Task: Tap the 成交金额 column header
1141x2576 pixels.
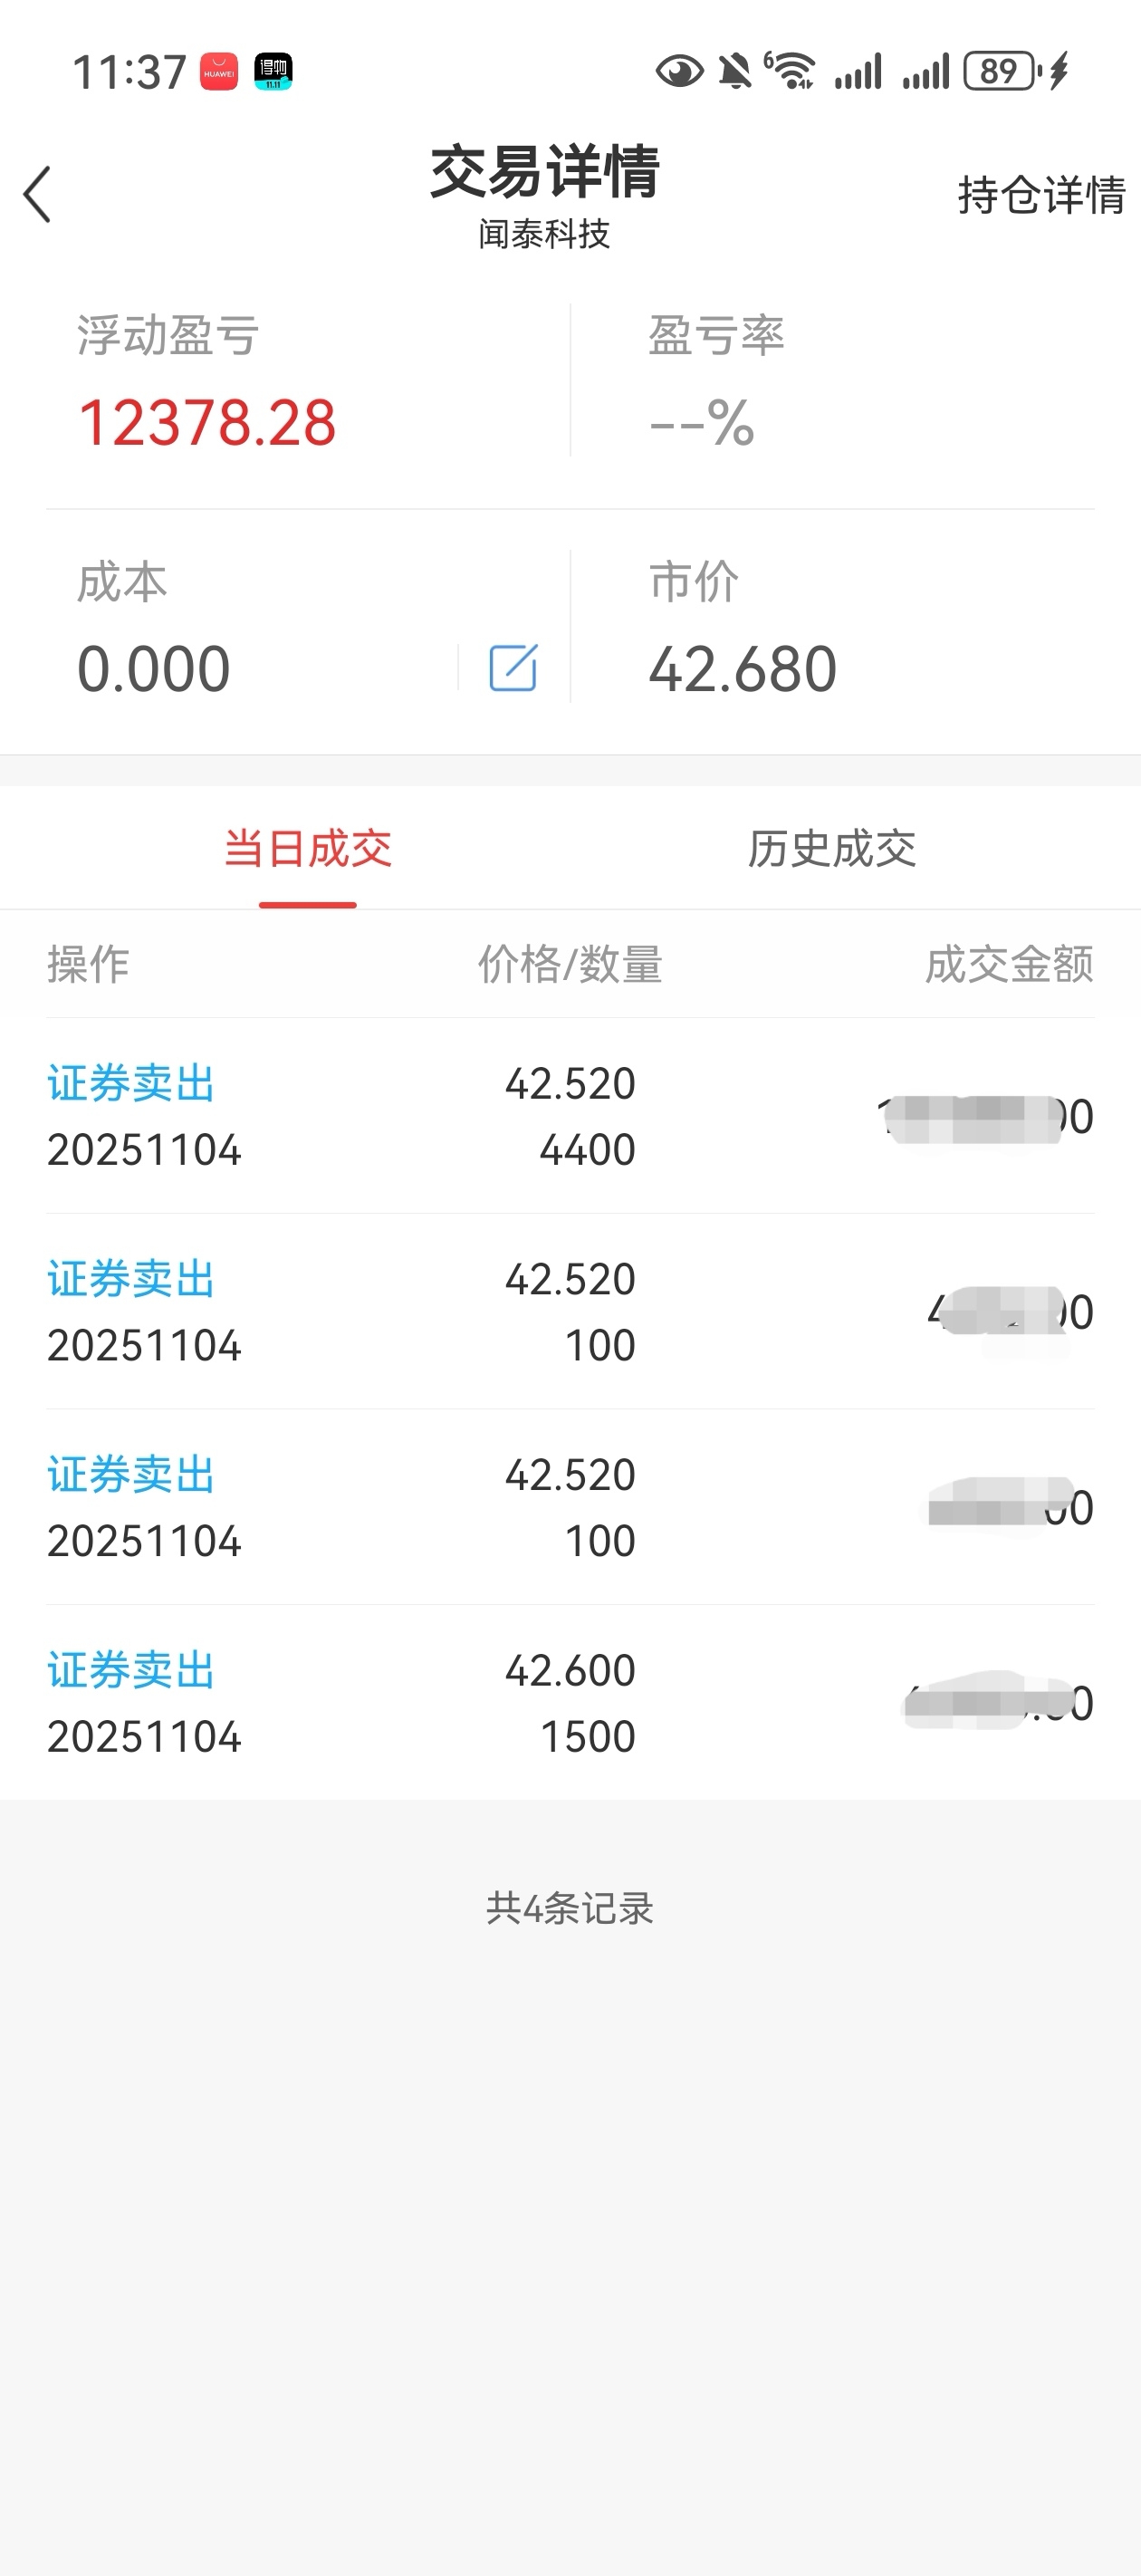Action: 1008,964
